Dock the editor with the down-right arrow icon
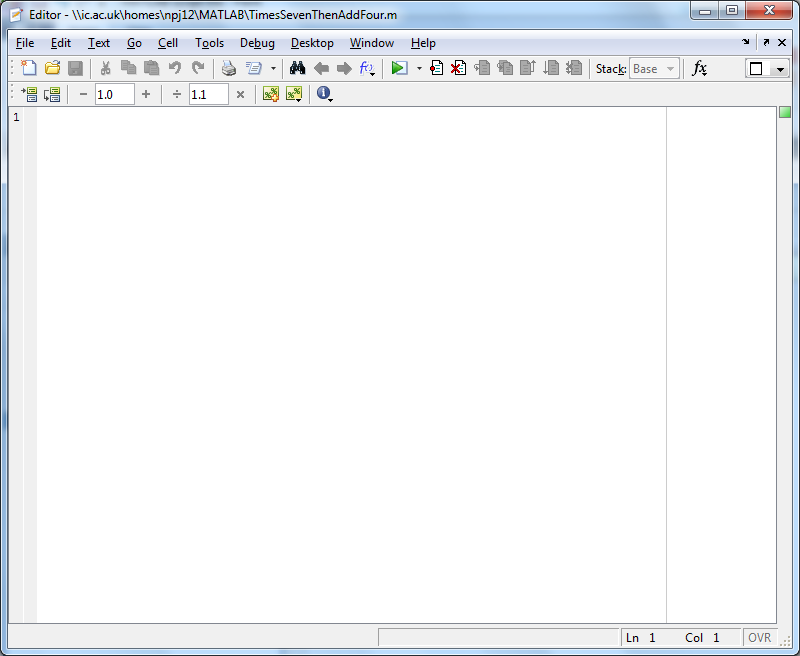Image resolution: width=800 pixels, height=656 pixels. [x=746, y=42]
